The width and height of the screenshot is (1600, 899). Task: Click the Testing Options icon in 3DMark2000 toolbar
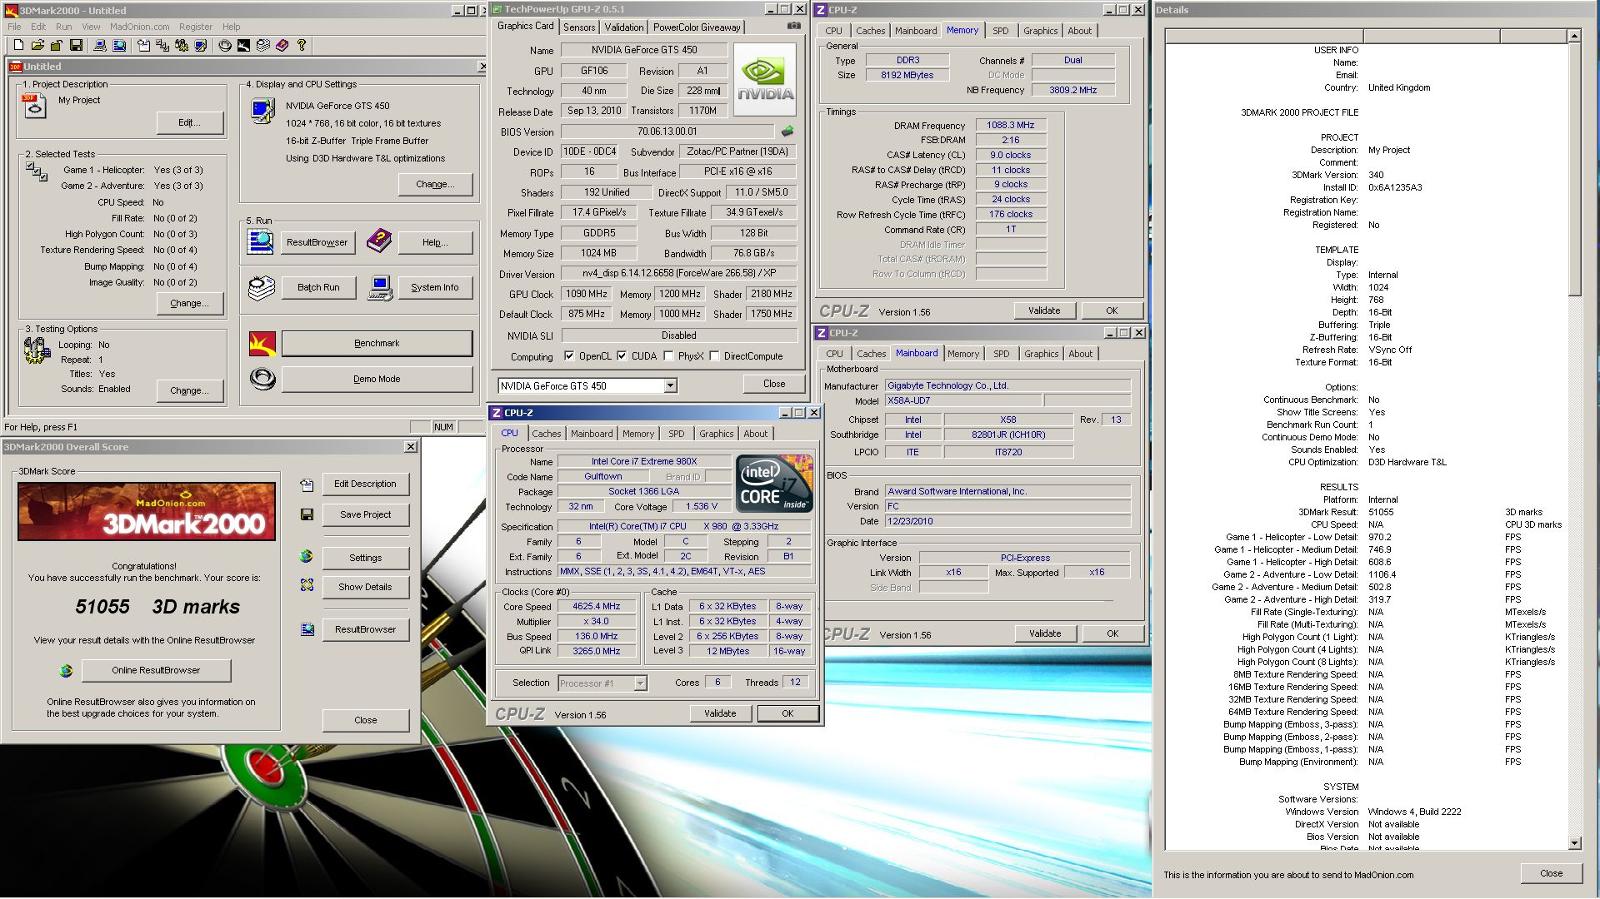[x=181, y=45]
